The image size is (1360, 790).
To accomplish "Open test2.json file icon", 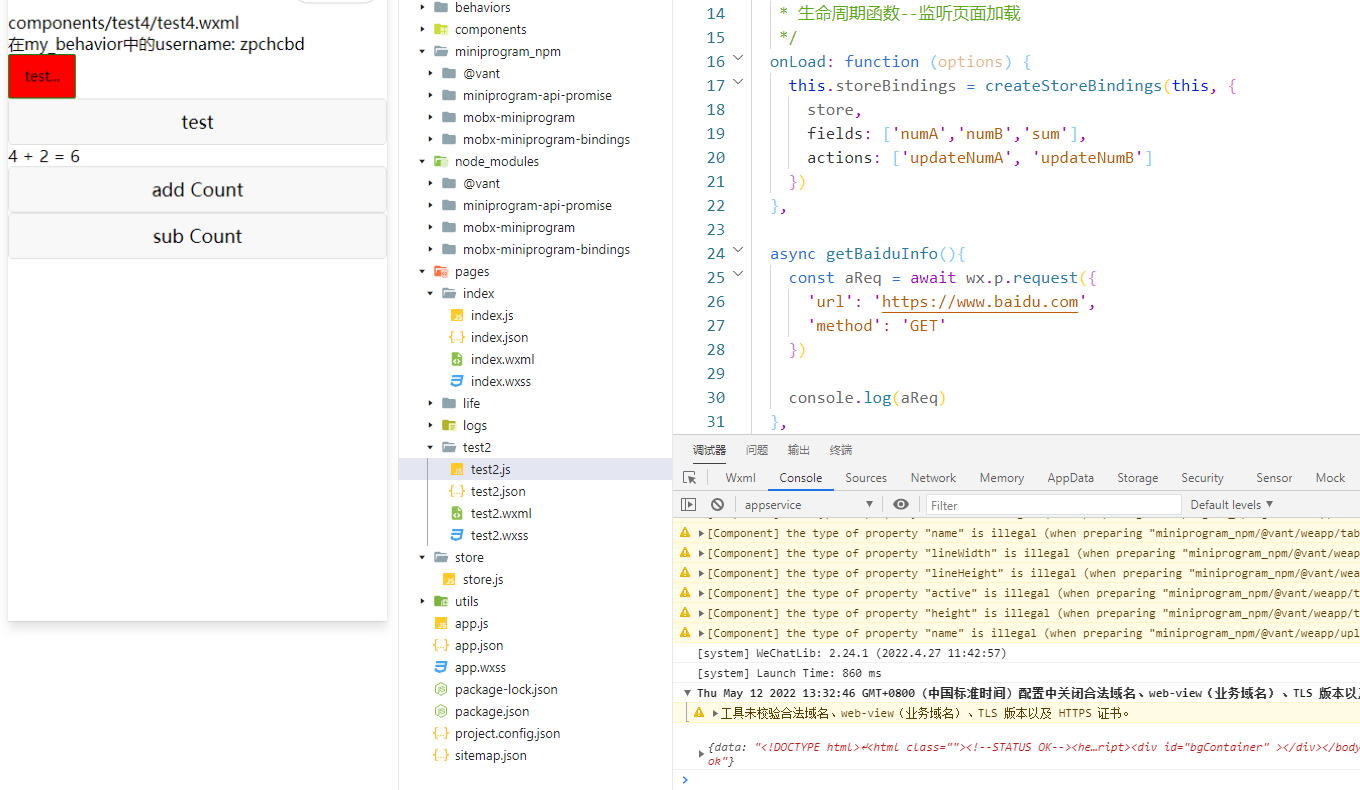I will click(457, 492).
